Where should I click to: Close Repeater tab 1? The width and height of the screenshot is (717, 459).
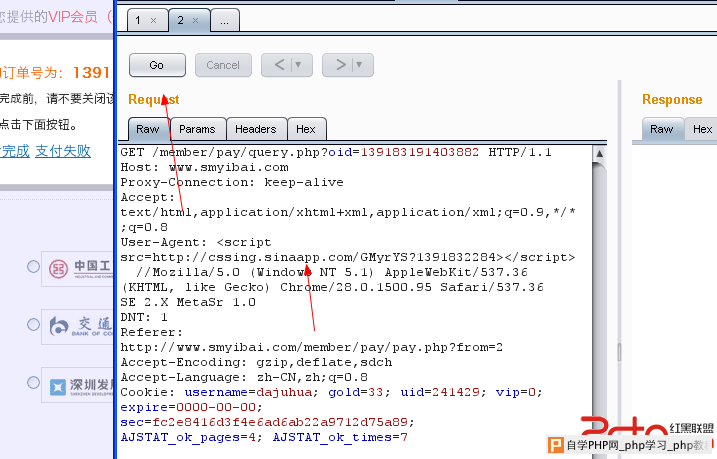(x=154, y=21)
